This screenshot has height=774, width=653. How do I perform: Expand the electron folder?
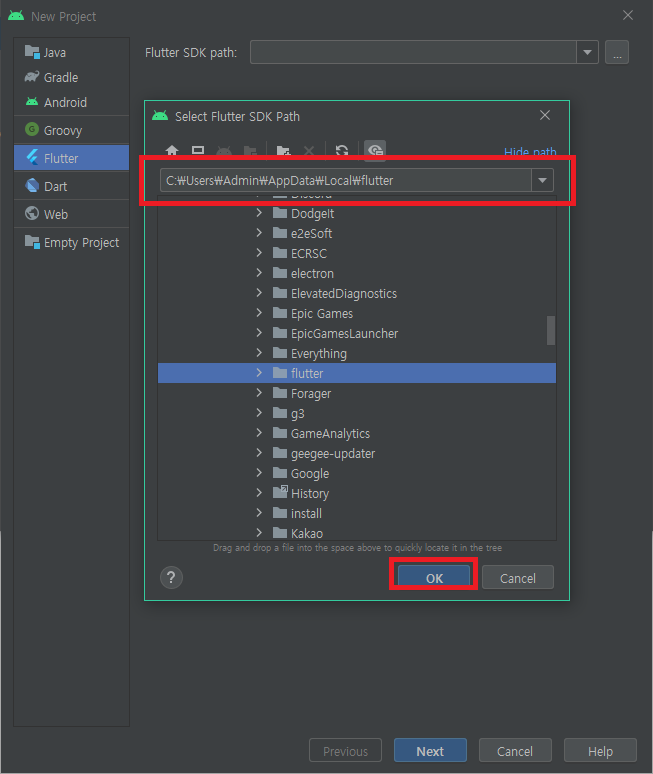pyautogui.click(x=259, y=273)
